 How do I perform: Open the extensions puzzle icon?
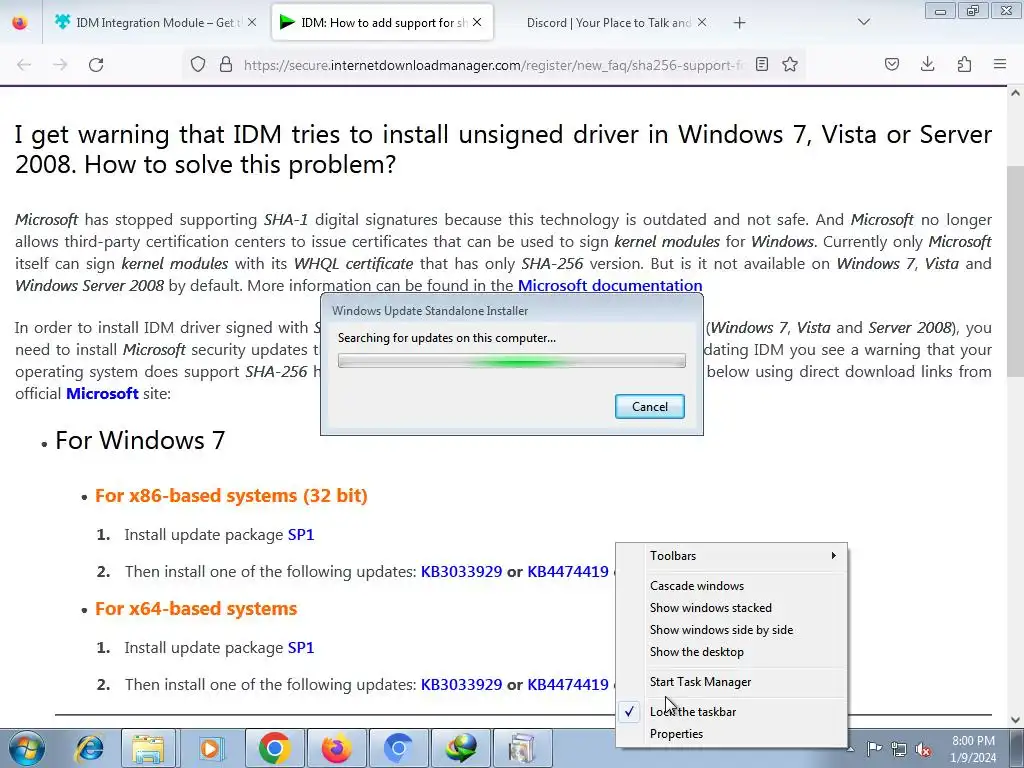[964, 64]
